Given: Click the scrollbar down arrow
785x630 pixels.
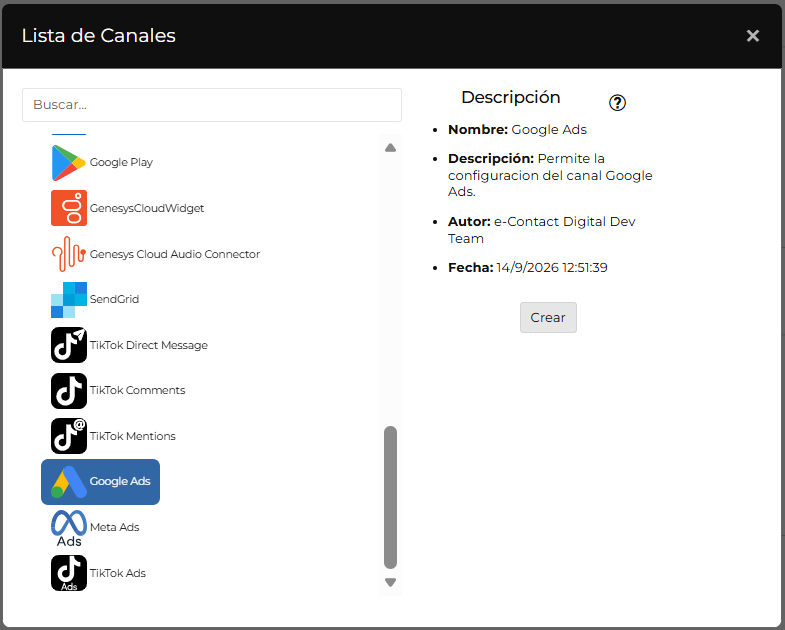Looking at the screenshot, I should click(390, 582).
